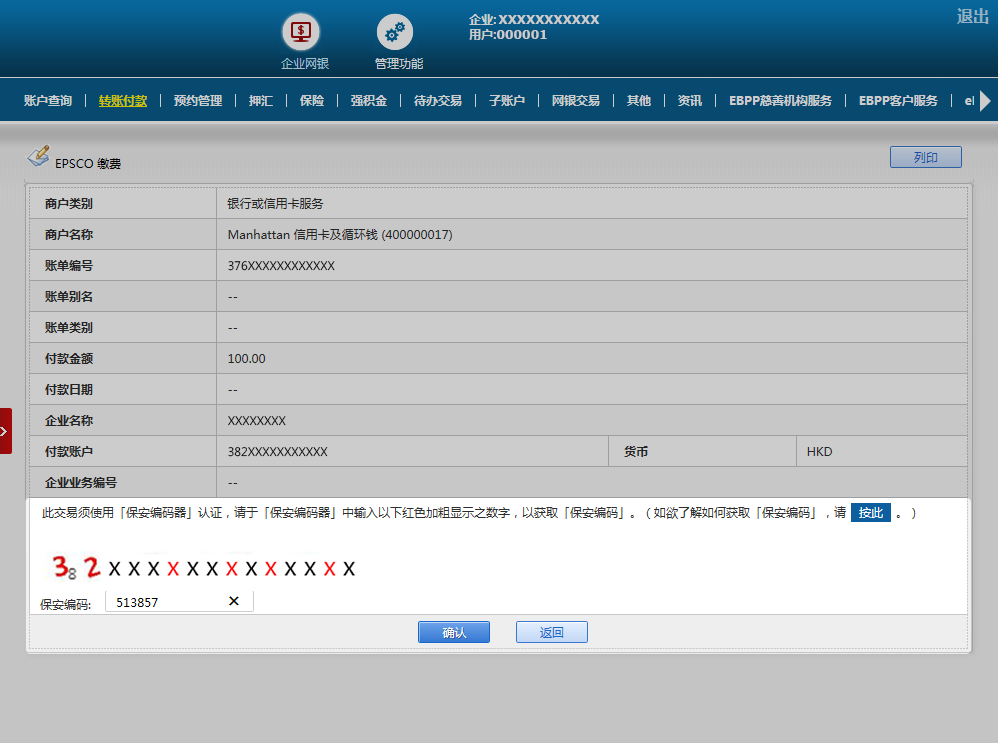998x743 pixels.
Task: Open the 管理功能 gears icon
Action: (395, 32)
